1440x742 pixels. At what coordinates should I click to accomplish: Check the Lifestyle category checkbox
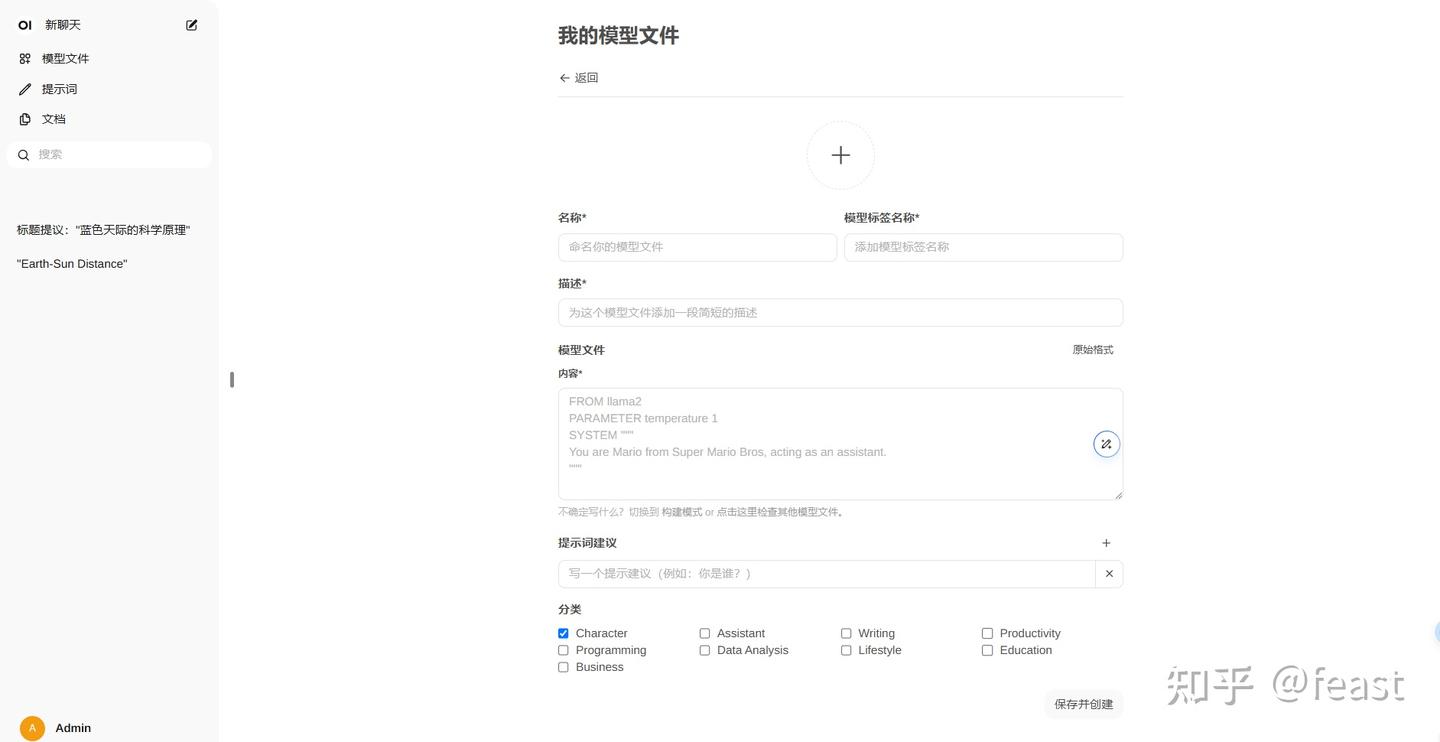click(846, 650)
